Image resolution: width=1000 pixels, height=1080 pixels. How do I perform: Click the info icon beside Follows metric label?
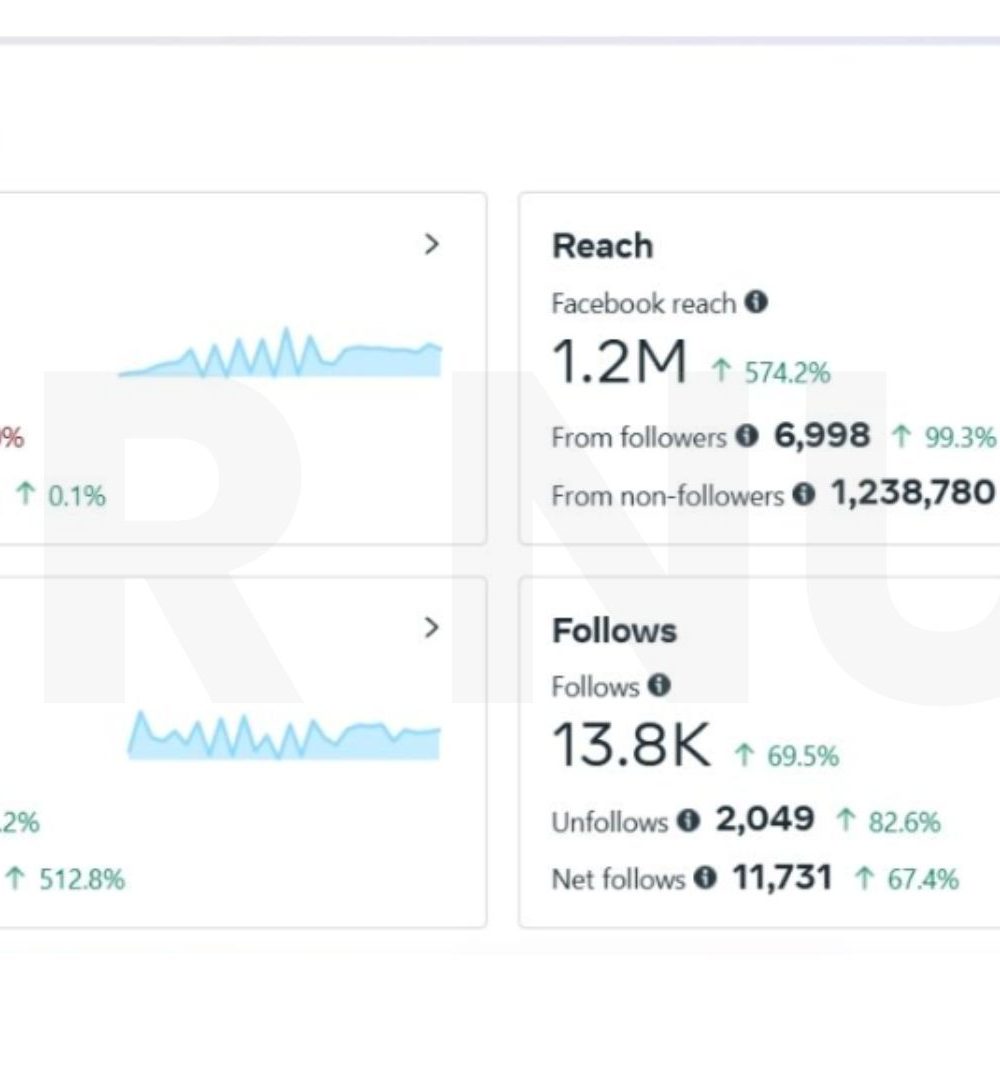(659, 685)
